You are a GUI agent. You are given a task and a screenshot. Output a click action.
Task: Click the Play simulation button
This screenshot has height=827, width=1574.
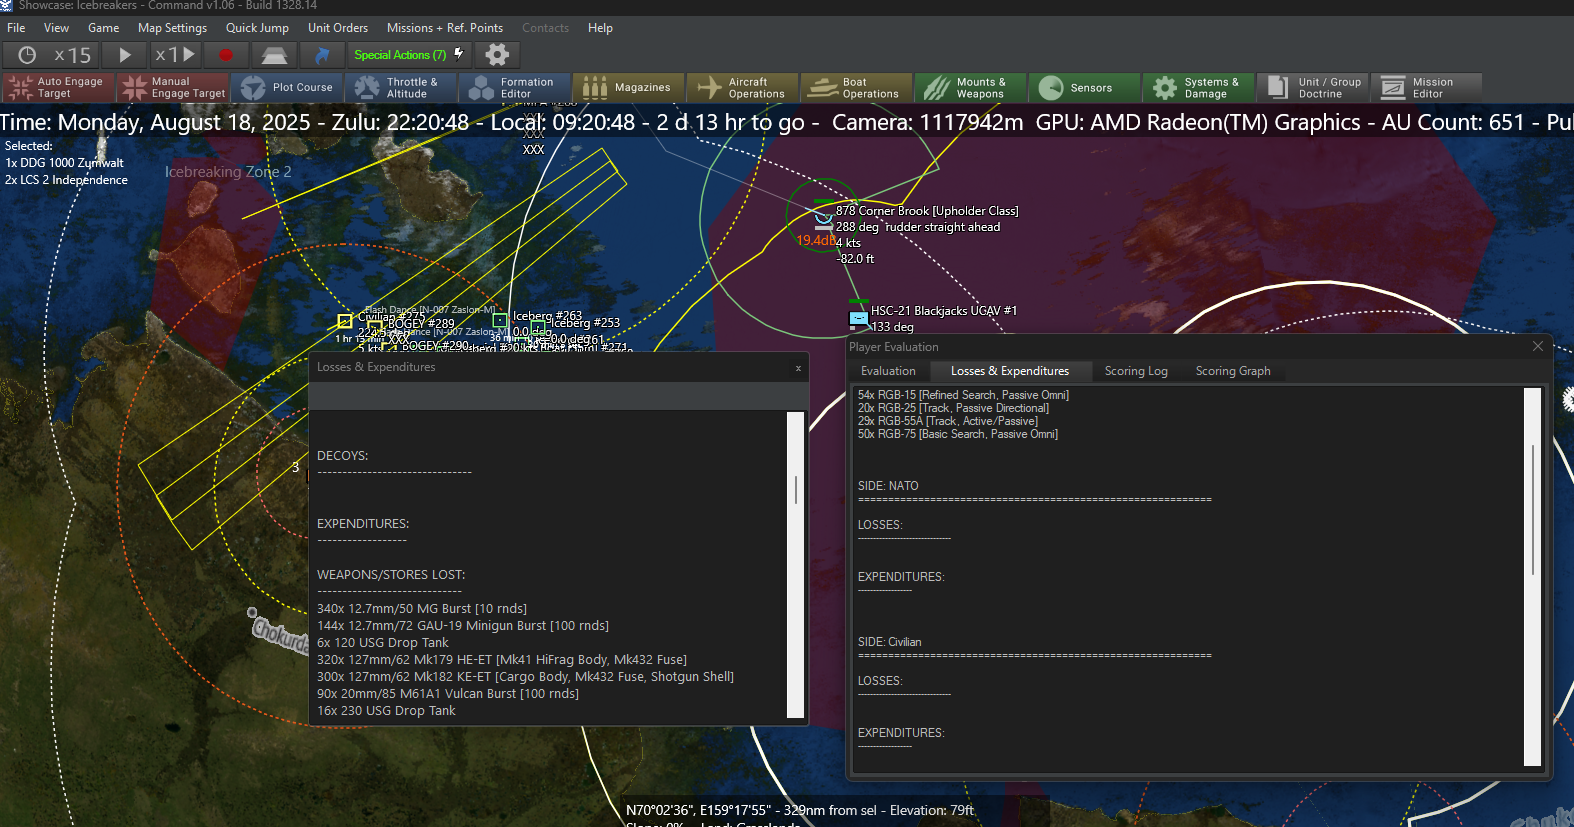[x=125, y=55]
